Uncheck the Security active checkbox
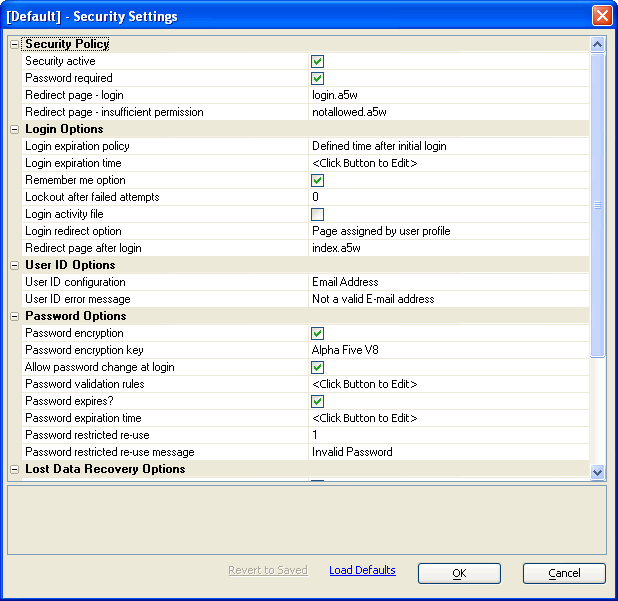Image resolution: width=618 pixels, height=601 pixels. (317, 61)
